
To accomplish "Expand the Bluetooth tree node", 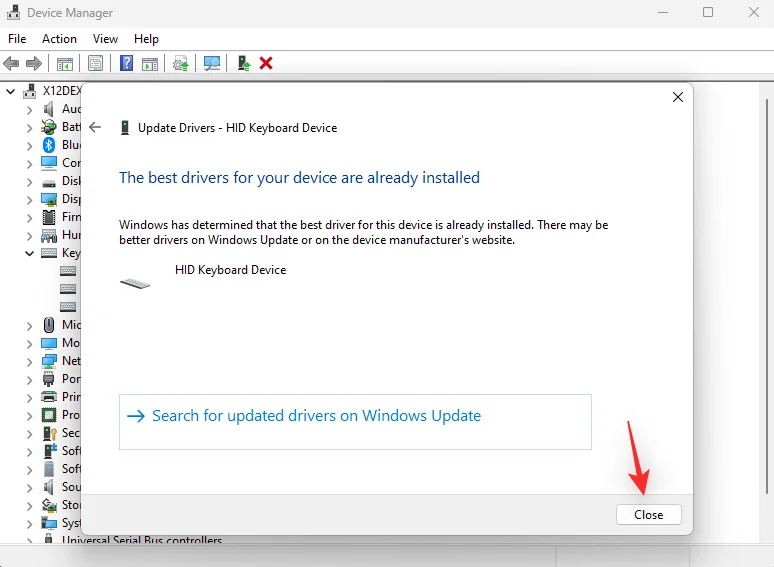I will pos(29,146).
